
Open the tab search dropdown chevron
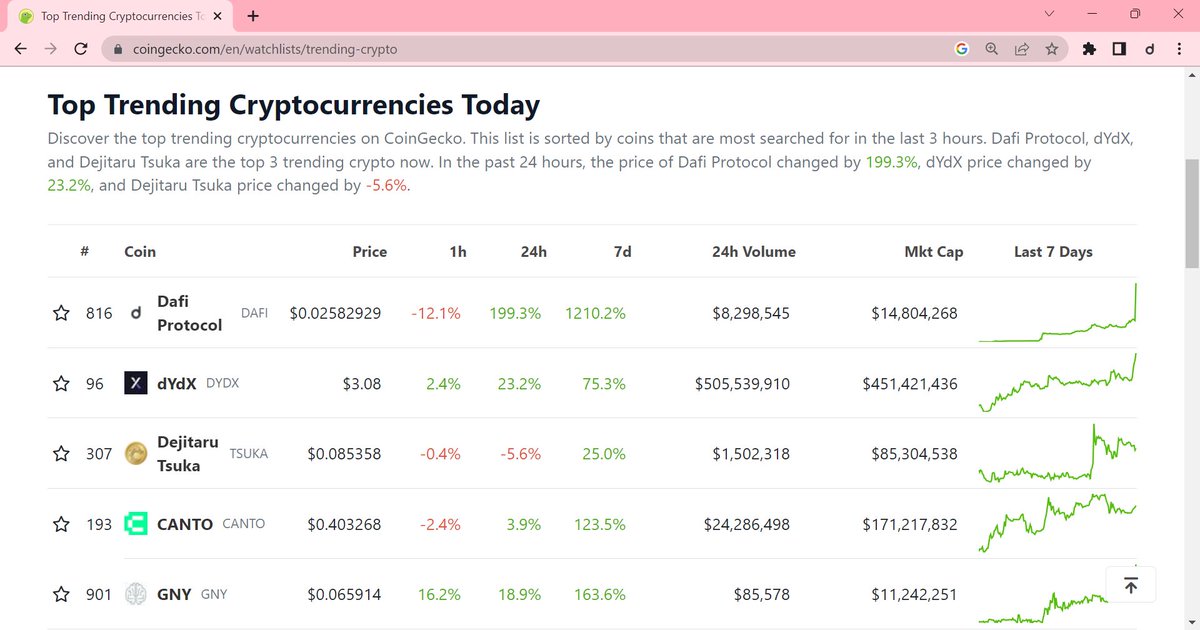pyautogui.click(x=1049, y=15)
